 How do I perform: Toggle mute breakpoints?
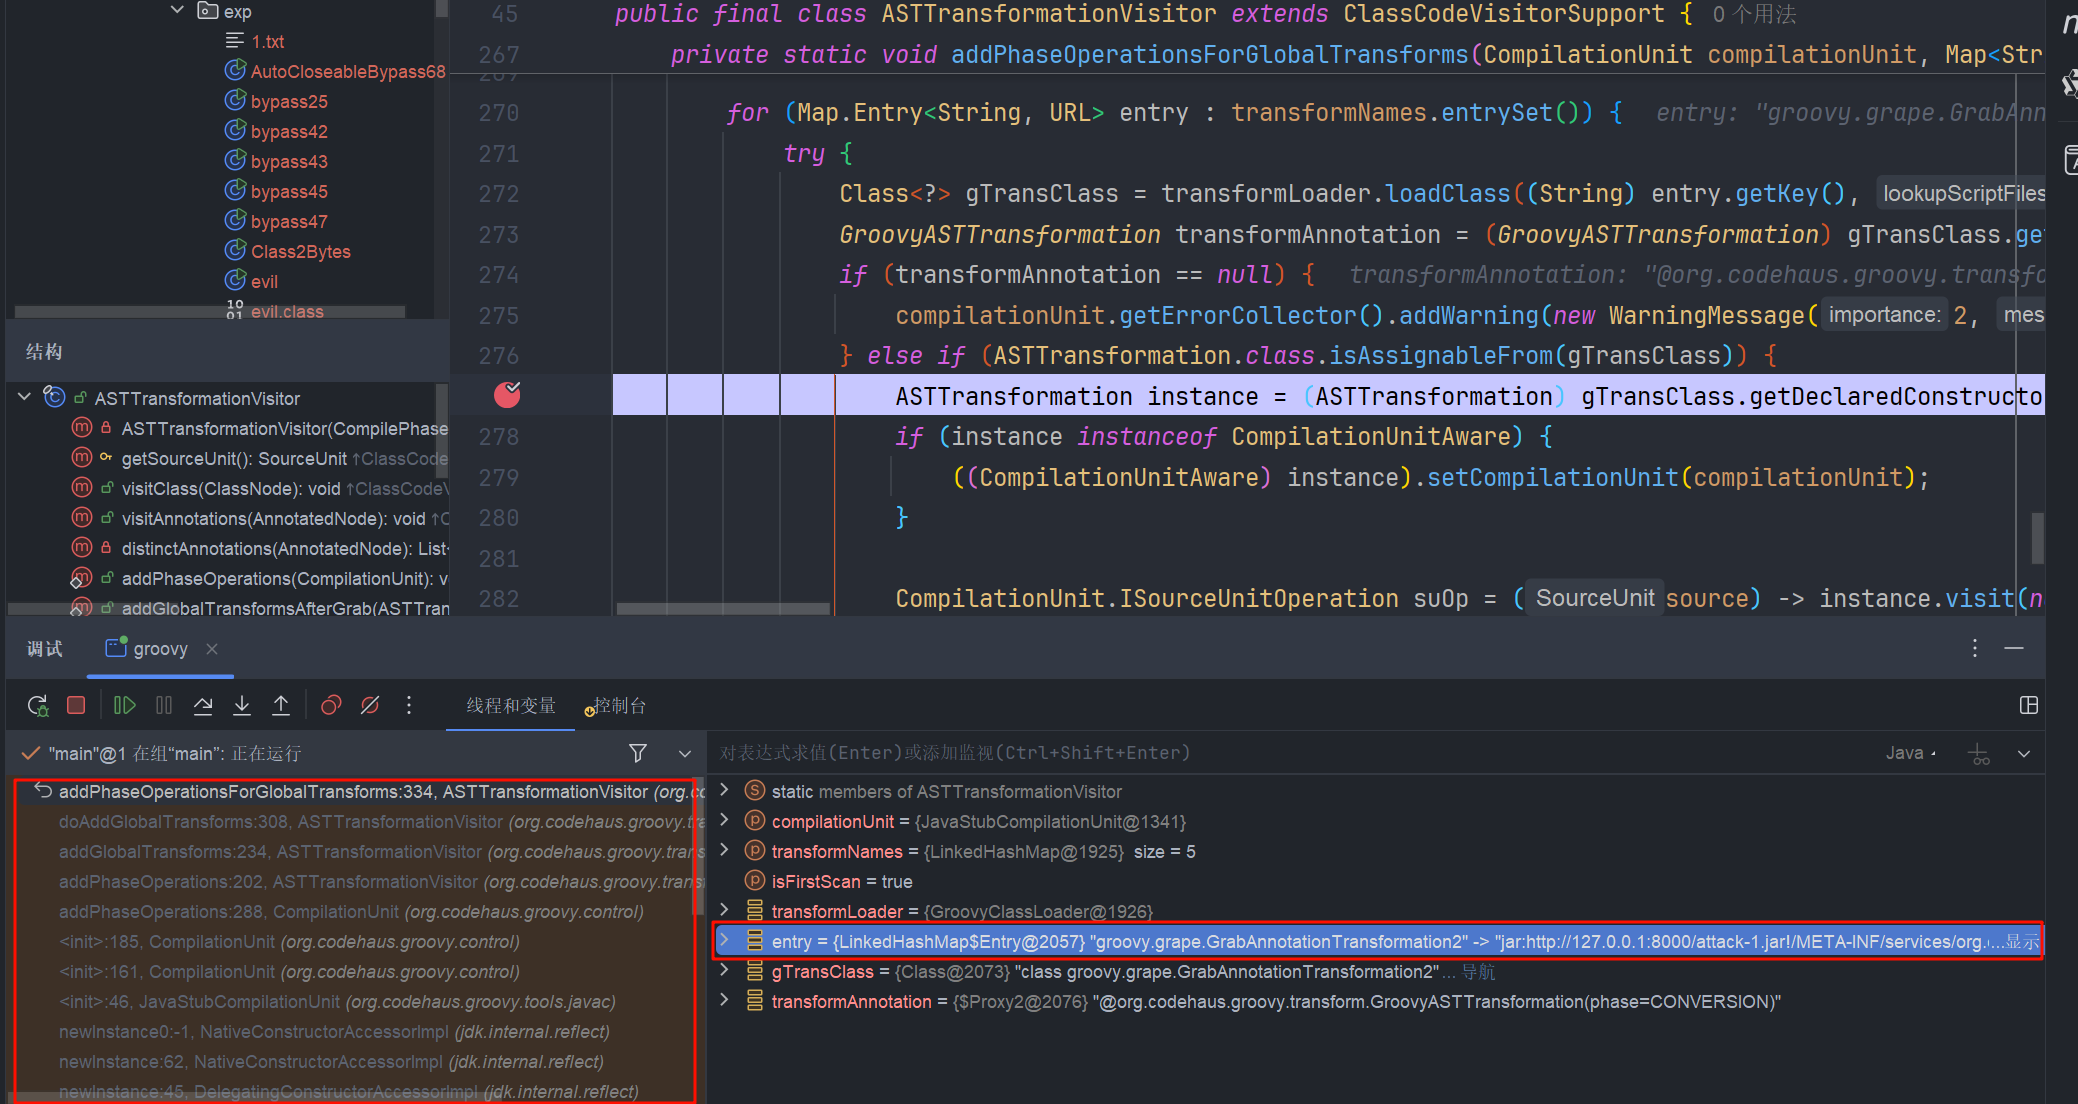click(x=370, y=706)
